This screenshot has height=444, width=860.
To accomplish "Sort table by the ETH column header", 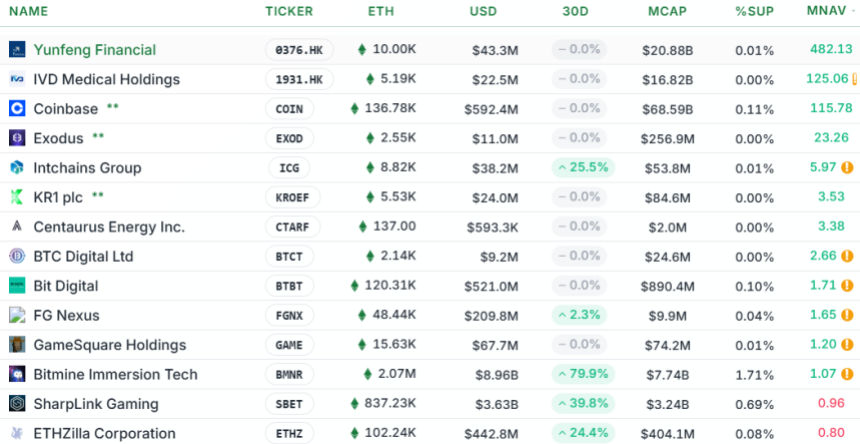I will point(382,11).
